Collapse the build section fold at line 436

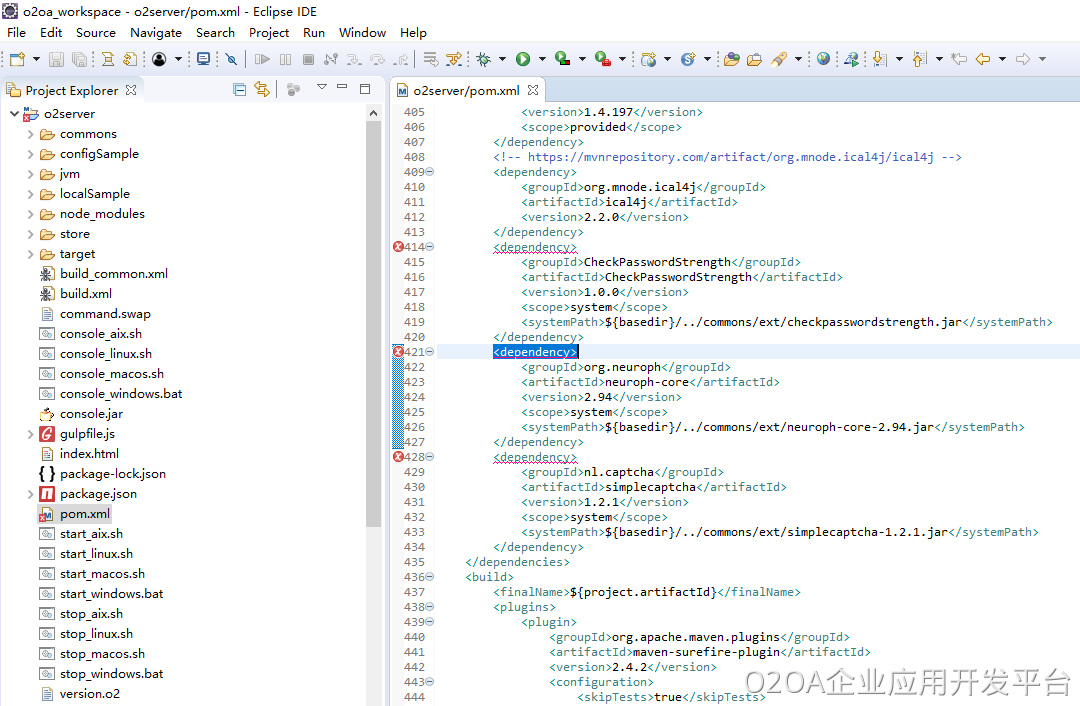tap(430, 577)
